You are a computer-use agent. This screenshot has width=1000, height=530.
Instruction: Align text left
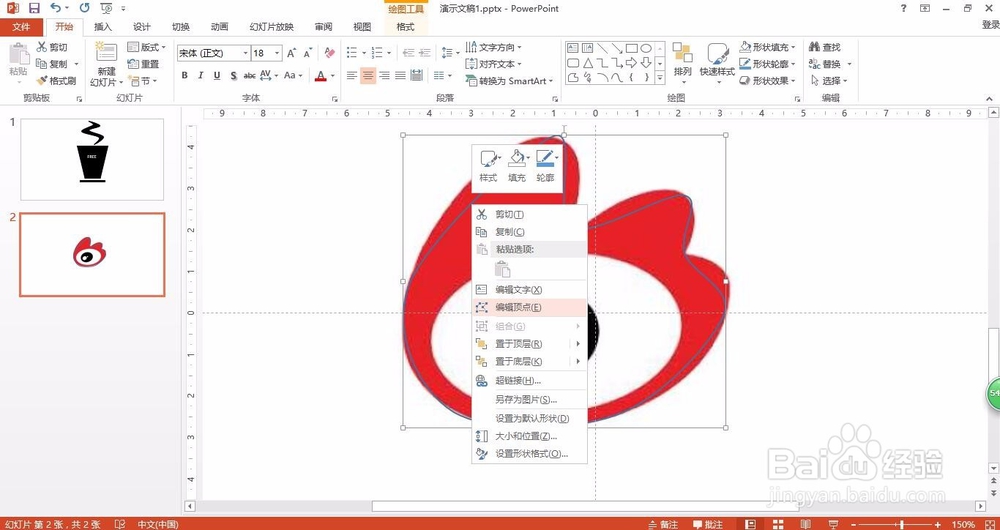click(x=351, y=75)
